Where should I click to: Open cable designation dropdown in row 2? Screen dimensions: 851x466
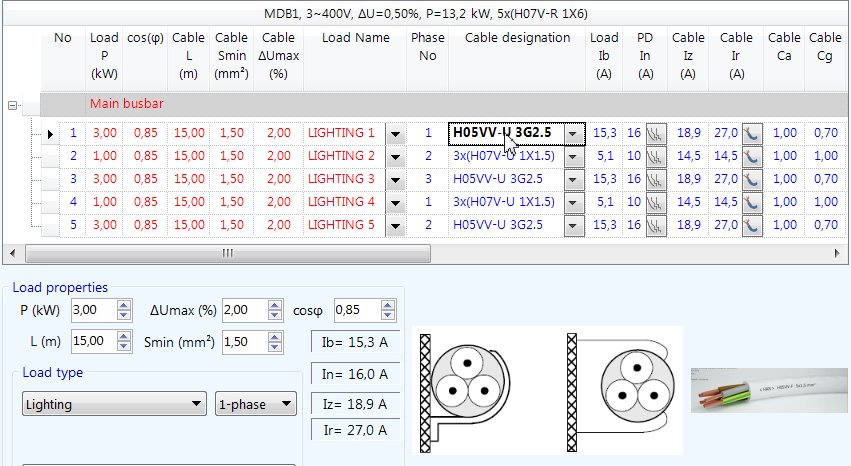click(x=574, y=157)
